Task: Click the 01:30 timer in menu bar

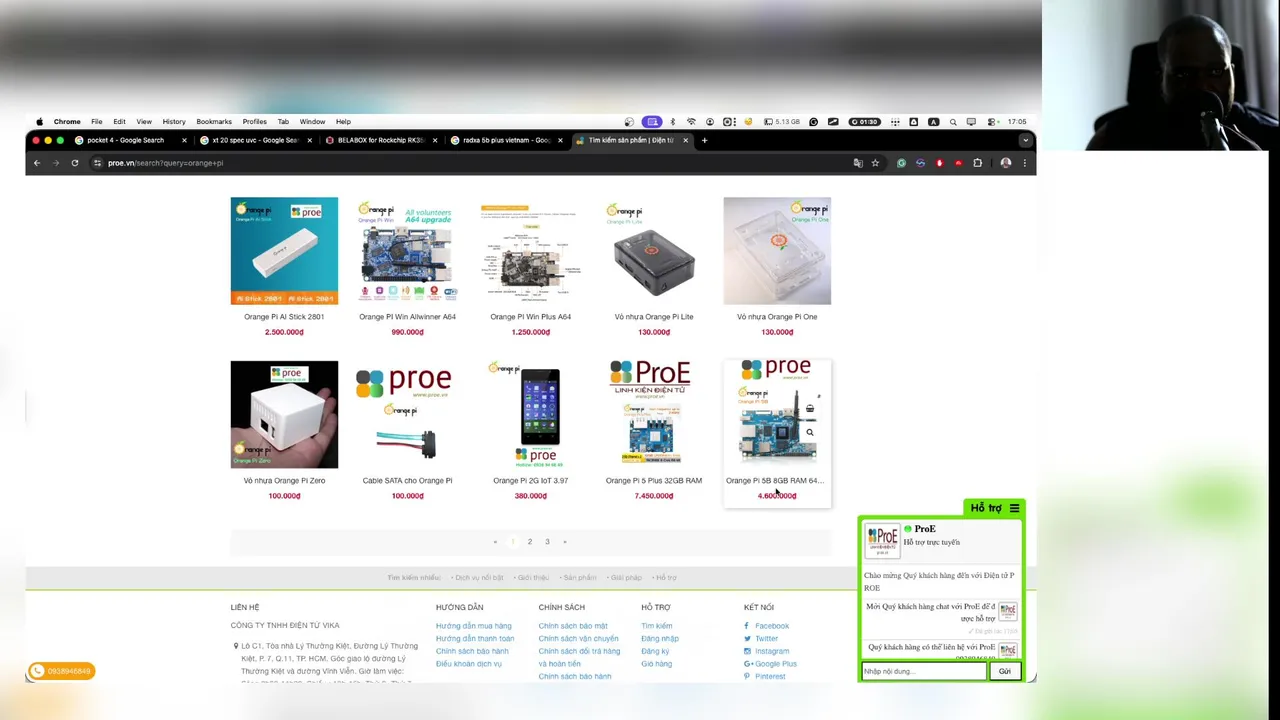Action: tap(865, 122)
